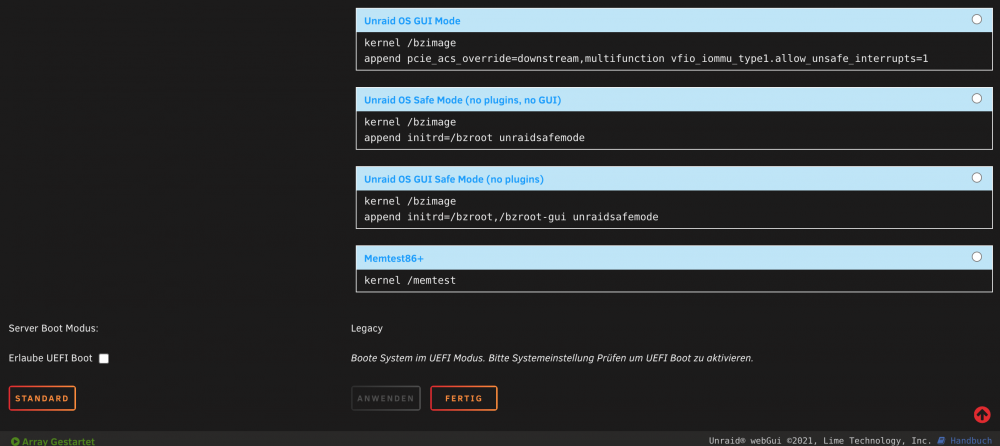Click the book icon beside Handbuch
The height and width of the screenshot is (446, 1000).
point(942,440)
